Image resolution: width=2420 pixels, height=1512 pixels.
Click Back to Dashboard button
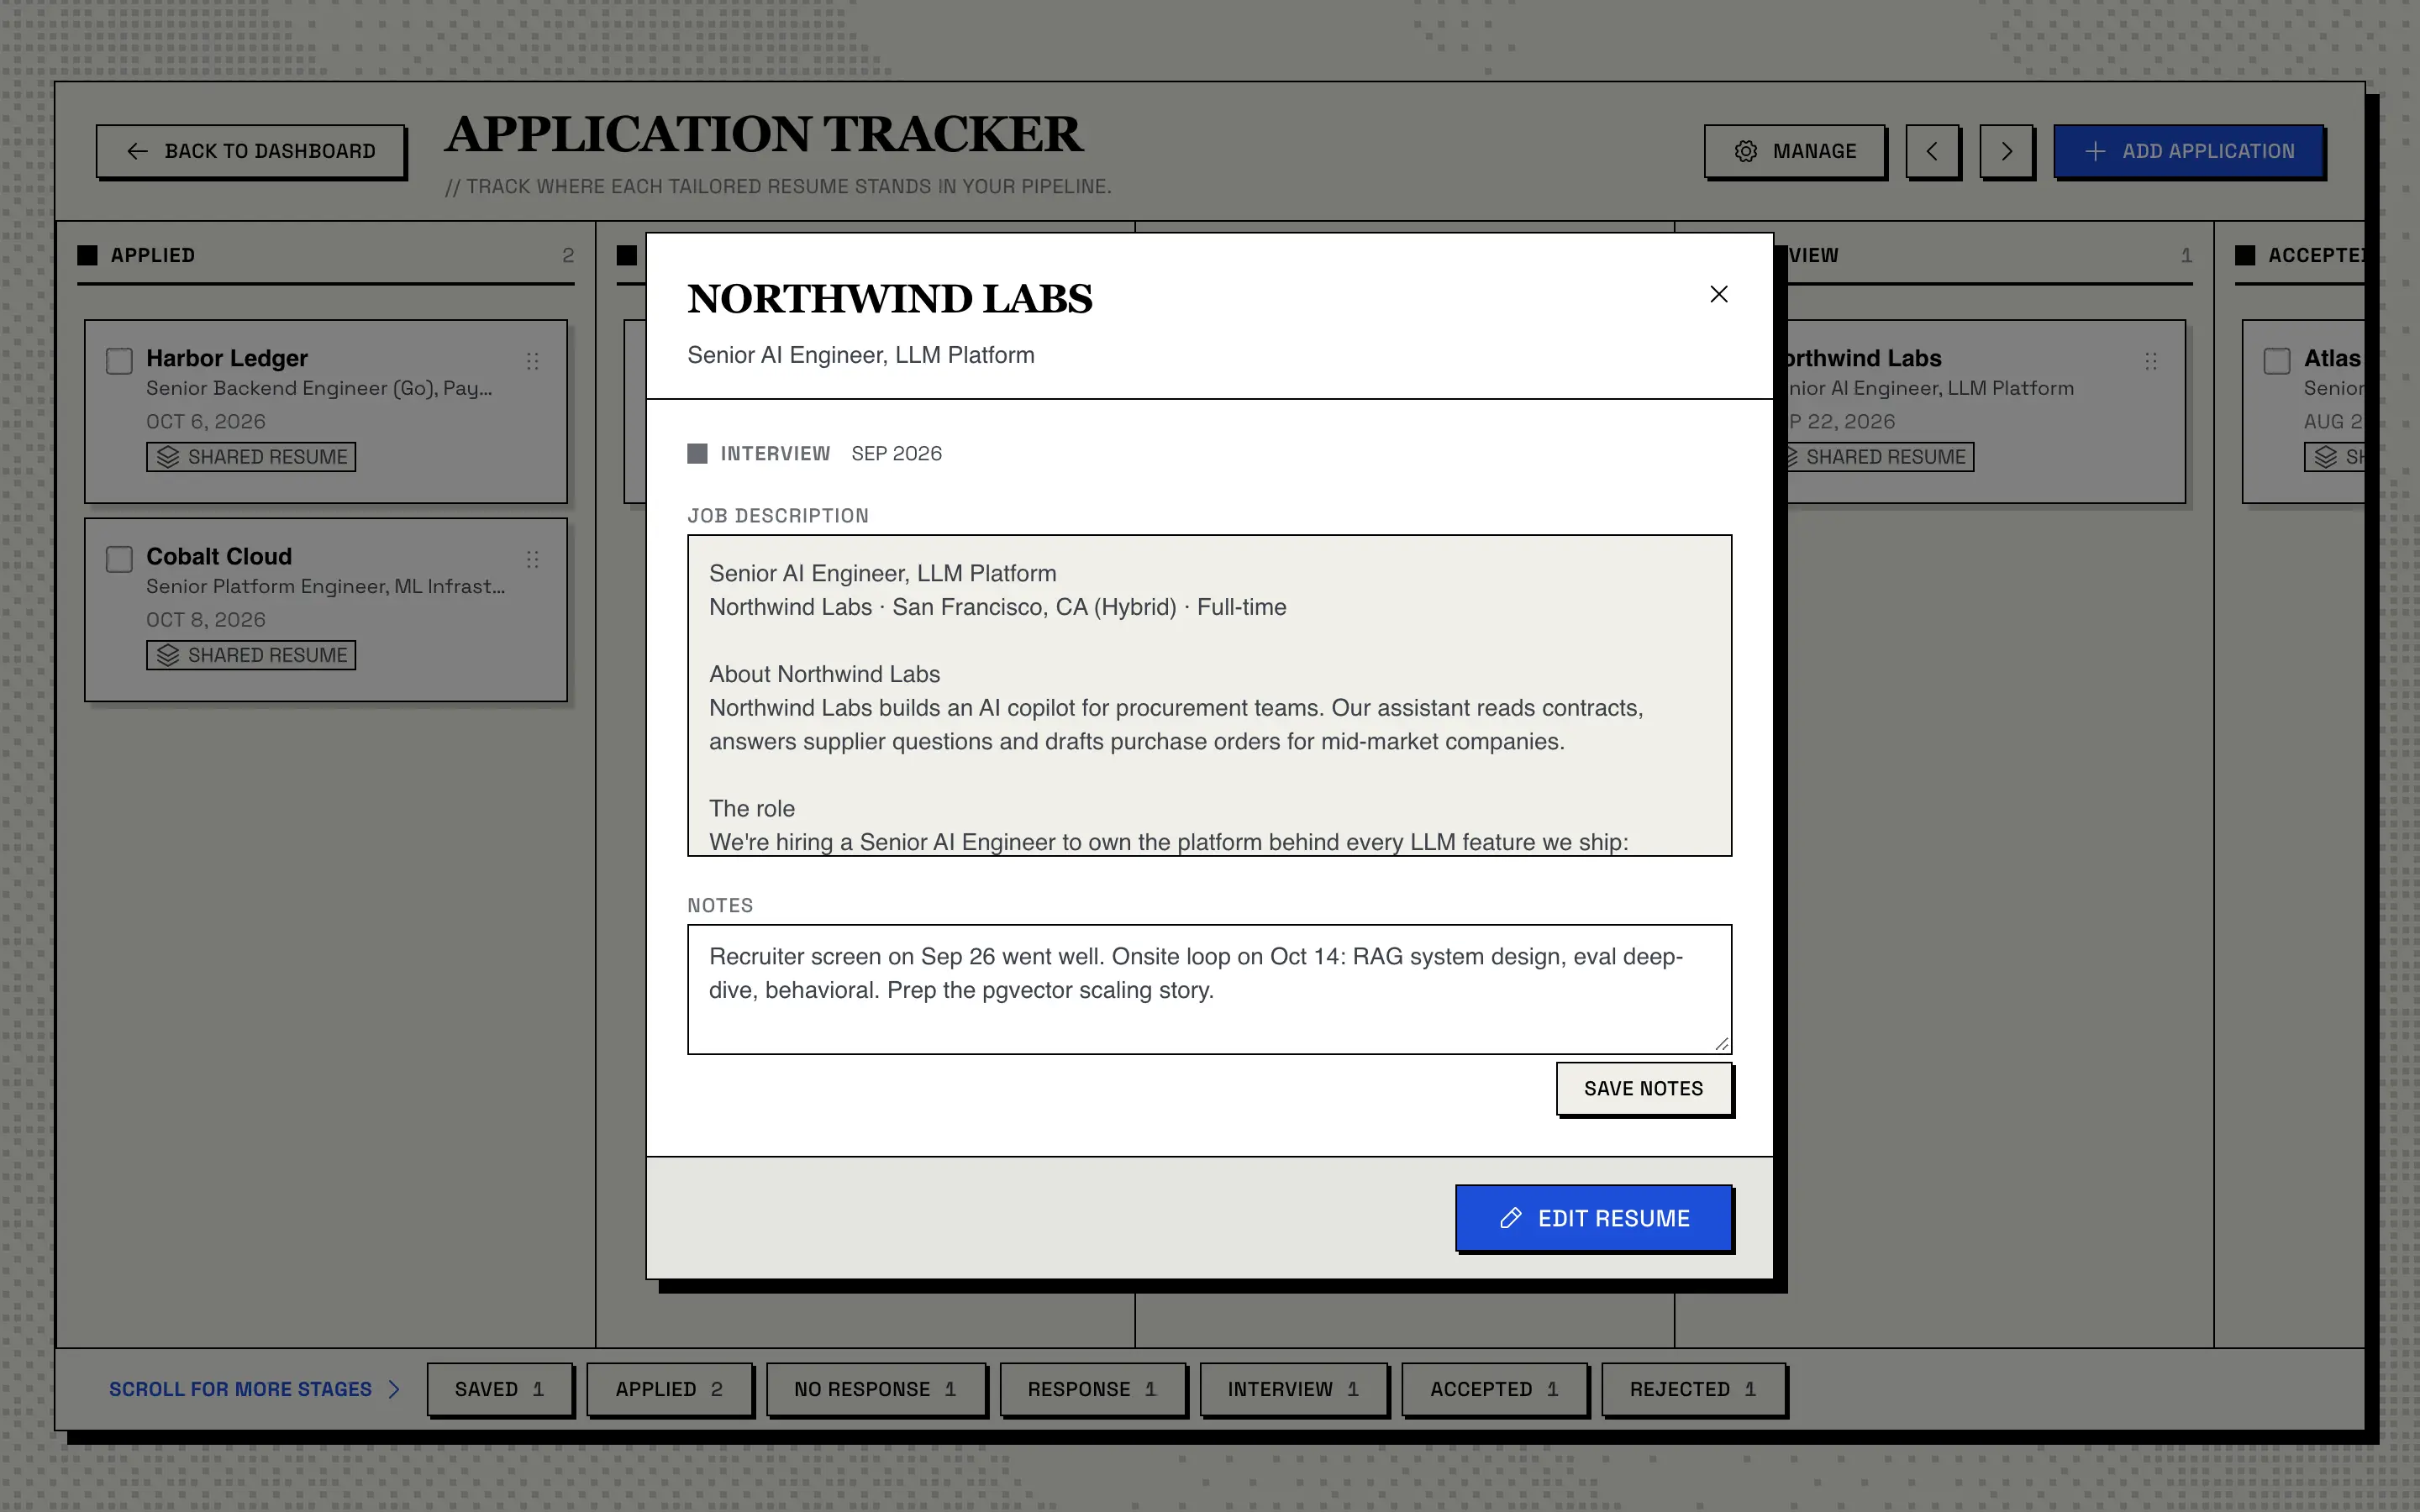[x=251, y=151]
